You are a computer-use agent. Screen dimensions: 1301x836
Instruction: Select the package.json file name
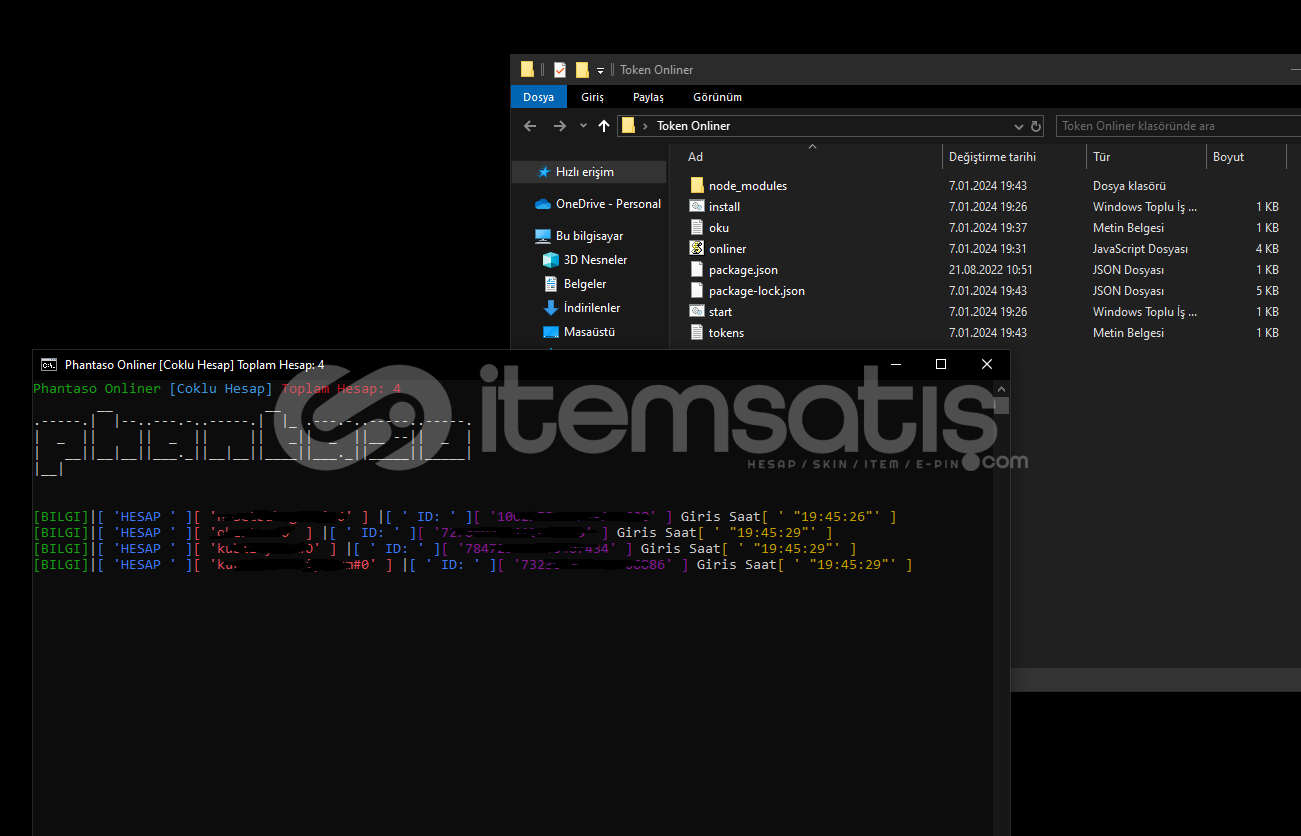click(743, 270)
